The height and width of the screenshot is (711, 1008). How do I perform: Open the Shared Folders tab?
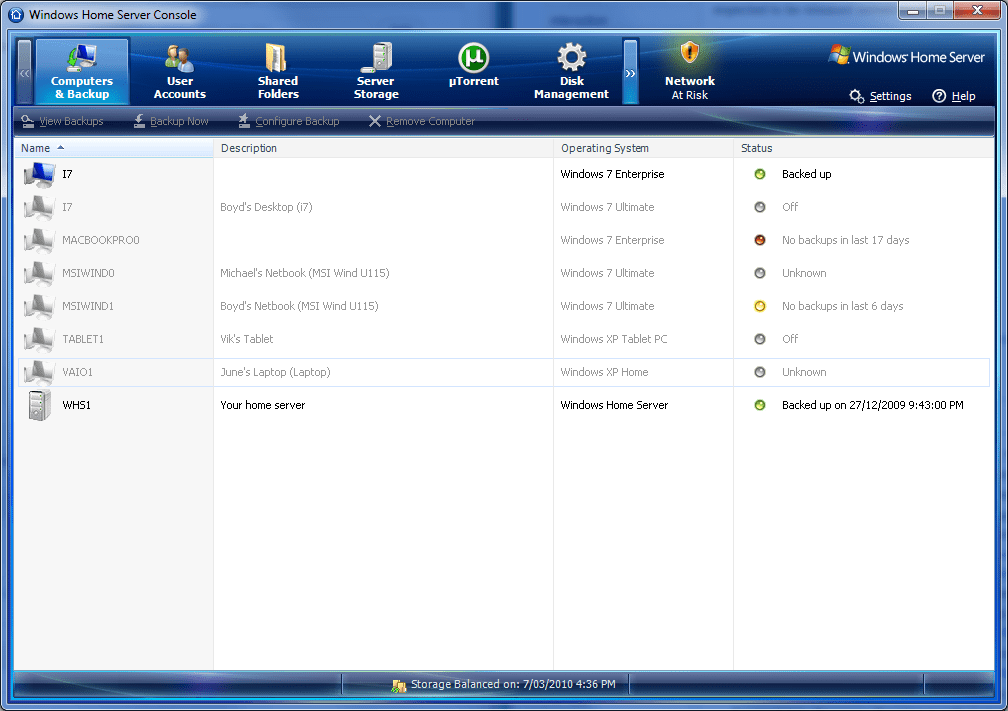coord(278,71)
